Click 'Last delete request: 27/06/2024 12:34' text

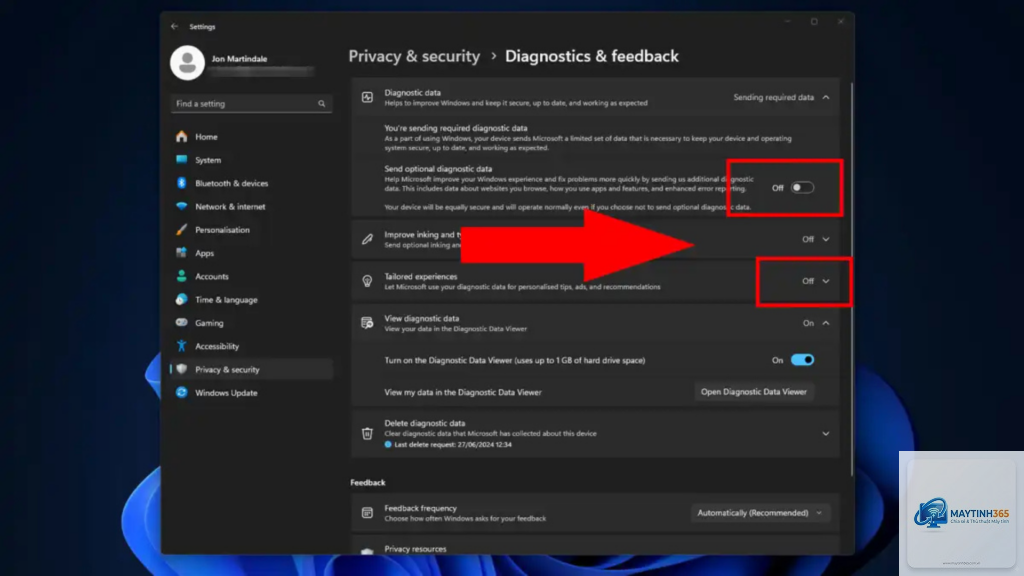coord(453,445)
